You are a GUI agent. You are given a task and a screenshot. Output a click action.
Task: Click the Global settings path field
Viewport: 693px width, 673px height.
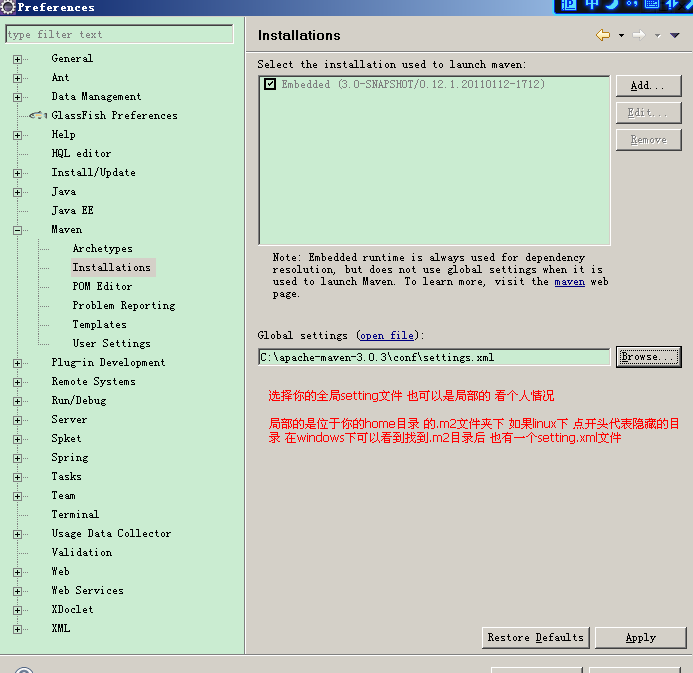[x=434, y=357]
